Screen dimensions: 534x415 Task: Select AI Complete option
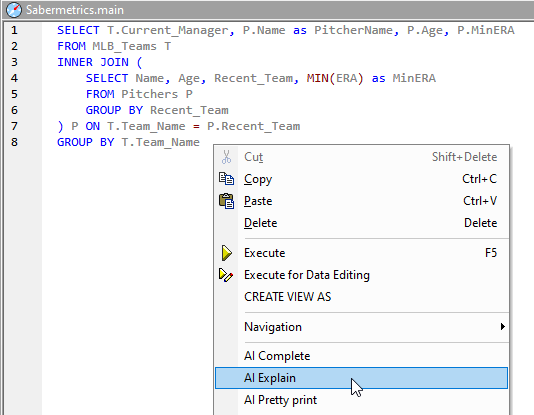pos(361,356)
